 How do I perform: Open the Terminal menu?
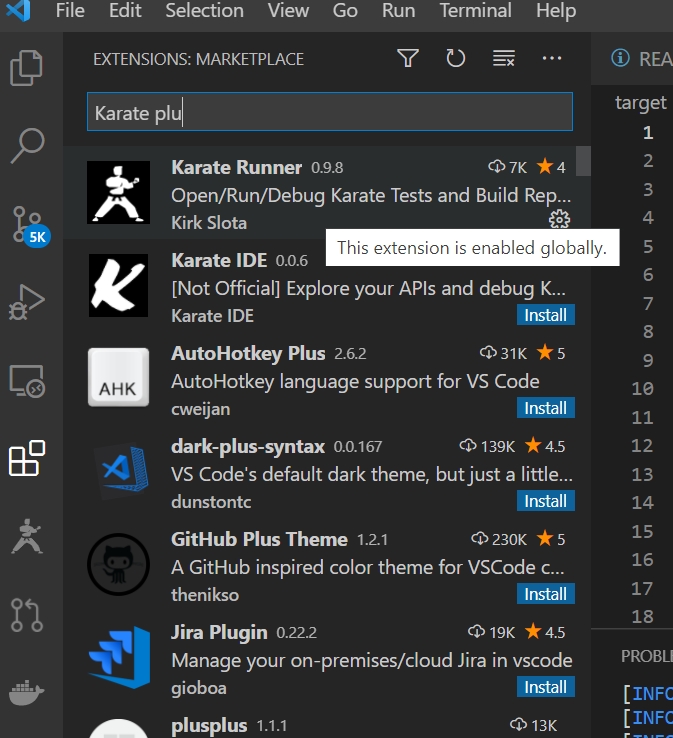475,12
